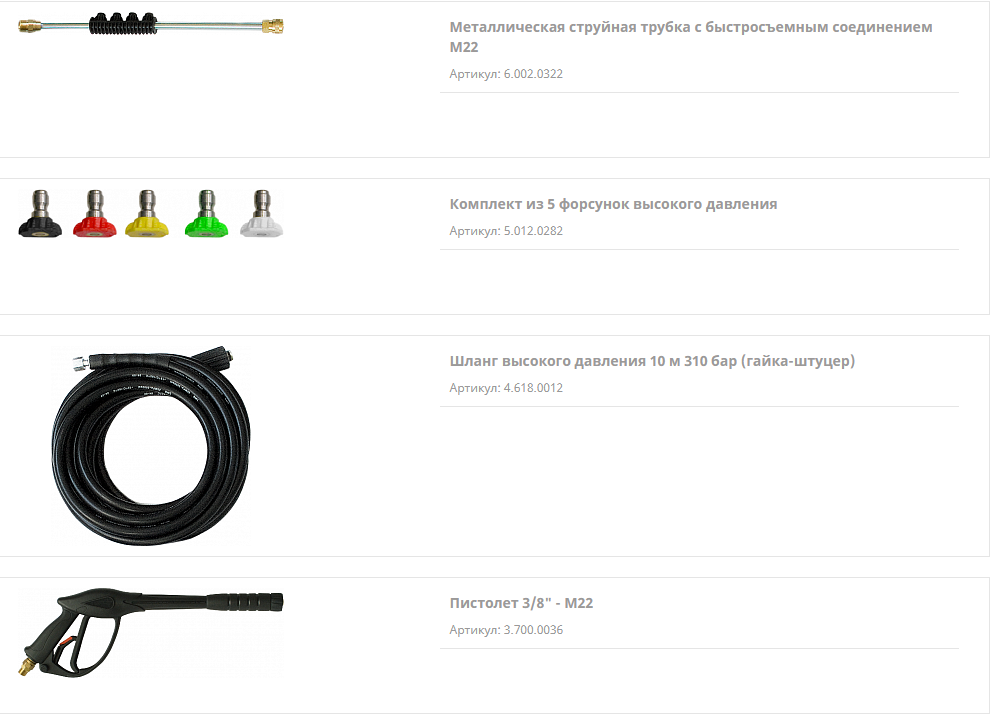Viewport: 994px width, 717px height.
Task: Click the white high-pressure nozzle image
Action: pos(261,214)
